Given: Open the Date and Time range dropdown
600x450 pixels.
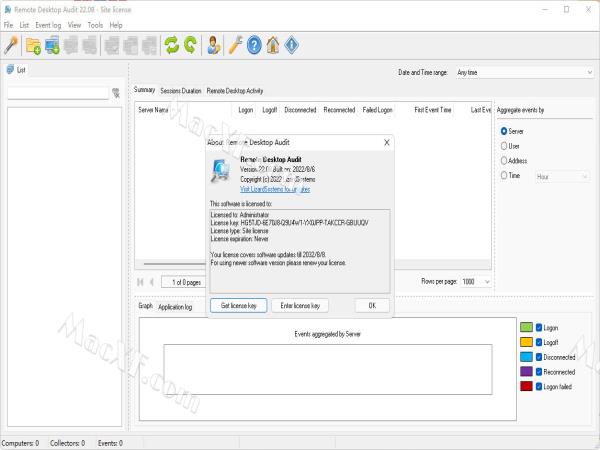Looking at the screenshot, I should [x=525, y=72].
